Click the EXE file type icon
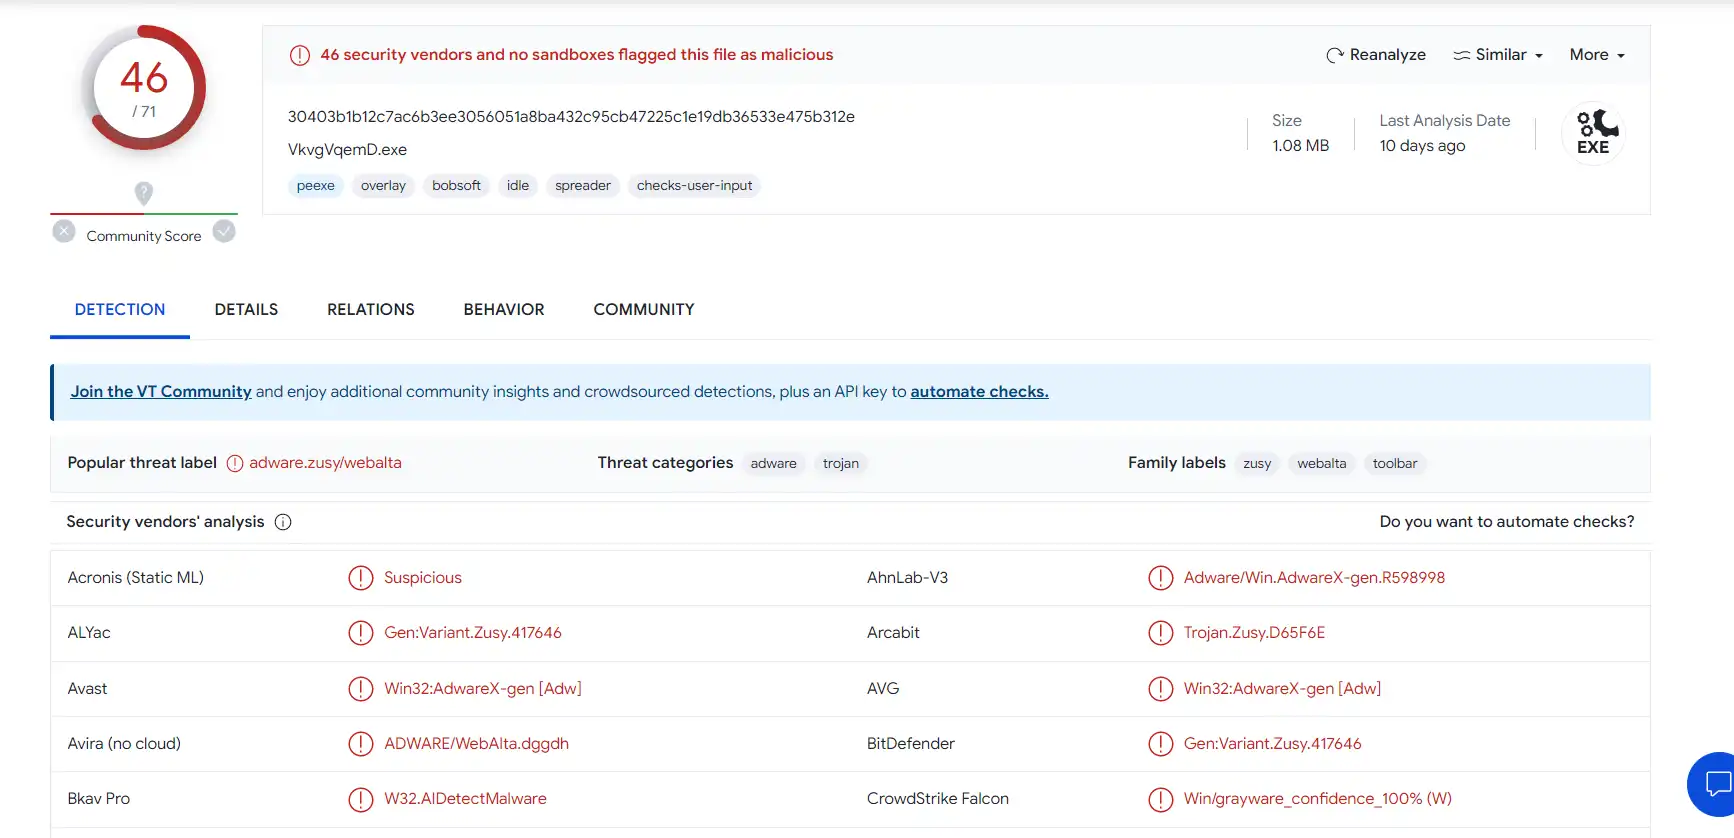The height and width of the screenshot is (838, 1734). tap(1593, 133)
